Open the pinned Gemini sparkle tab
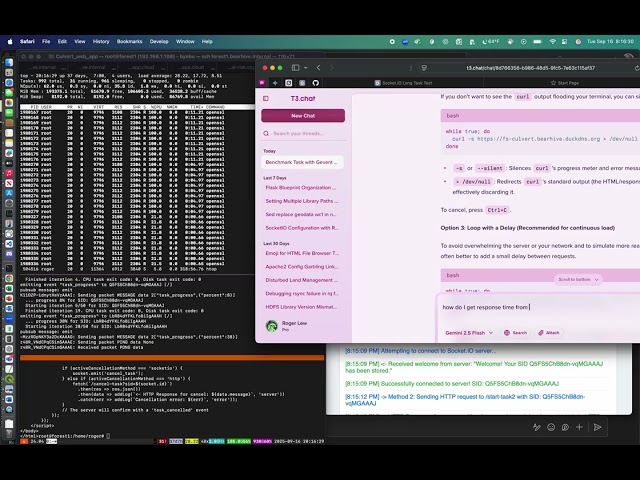This screenshot has height=480, width=640. [x=276, y=83]
